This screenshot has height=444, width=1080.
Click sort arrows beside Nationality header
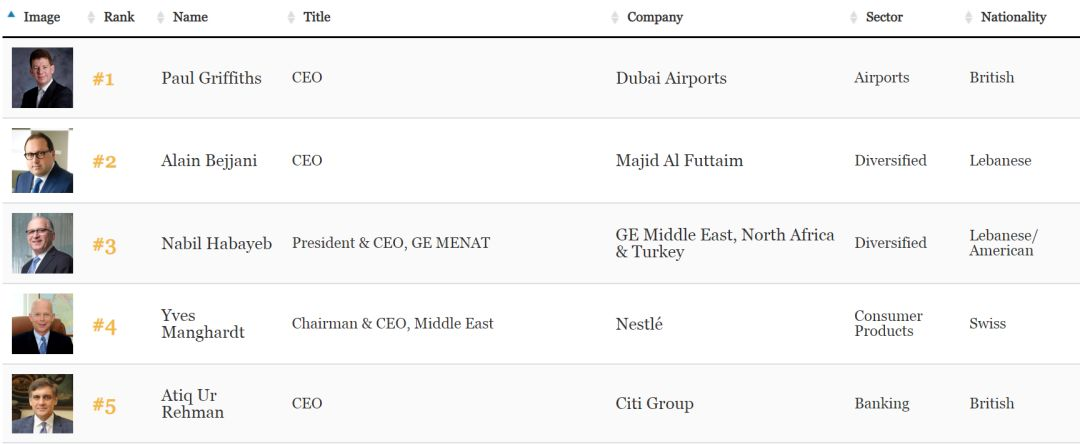(968, 18)
